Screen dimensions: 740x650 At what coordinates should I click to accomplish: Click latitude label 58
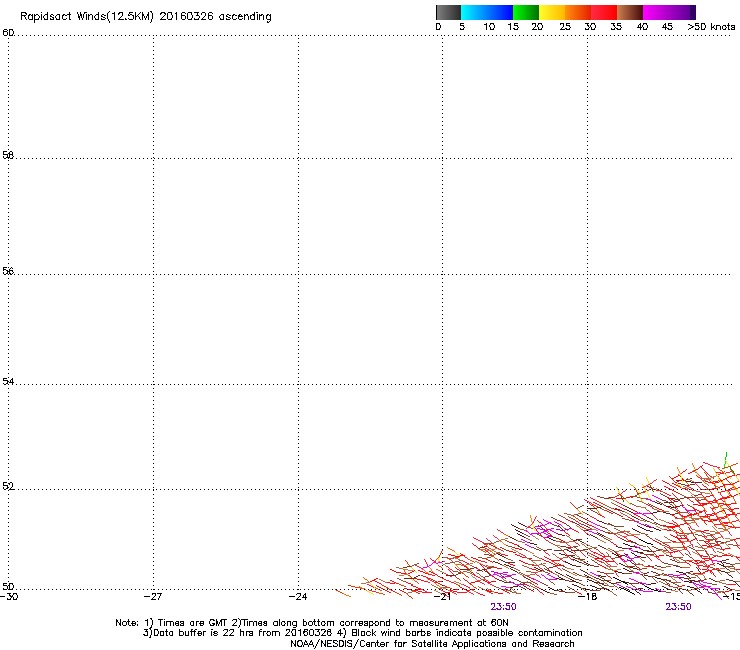coord(8,155)
